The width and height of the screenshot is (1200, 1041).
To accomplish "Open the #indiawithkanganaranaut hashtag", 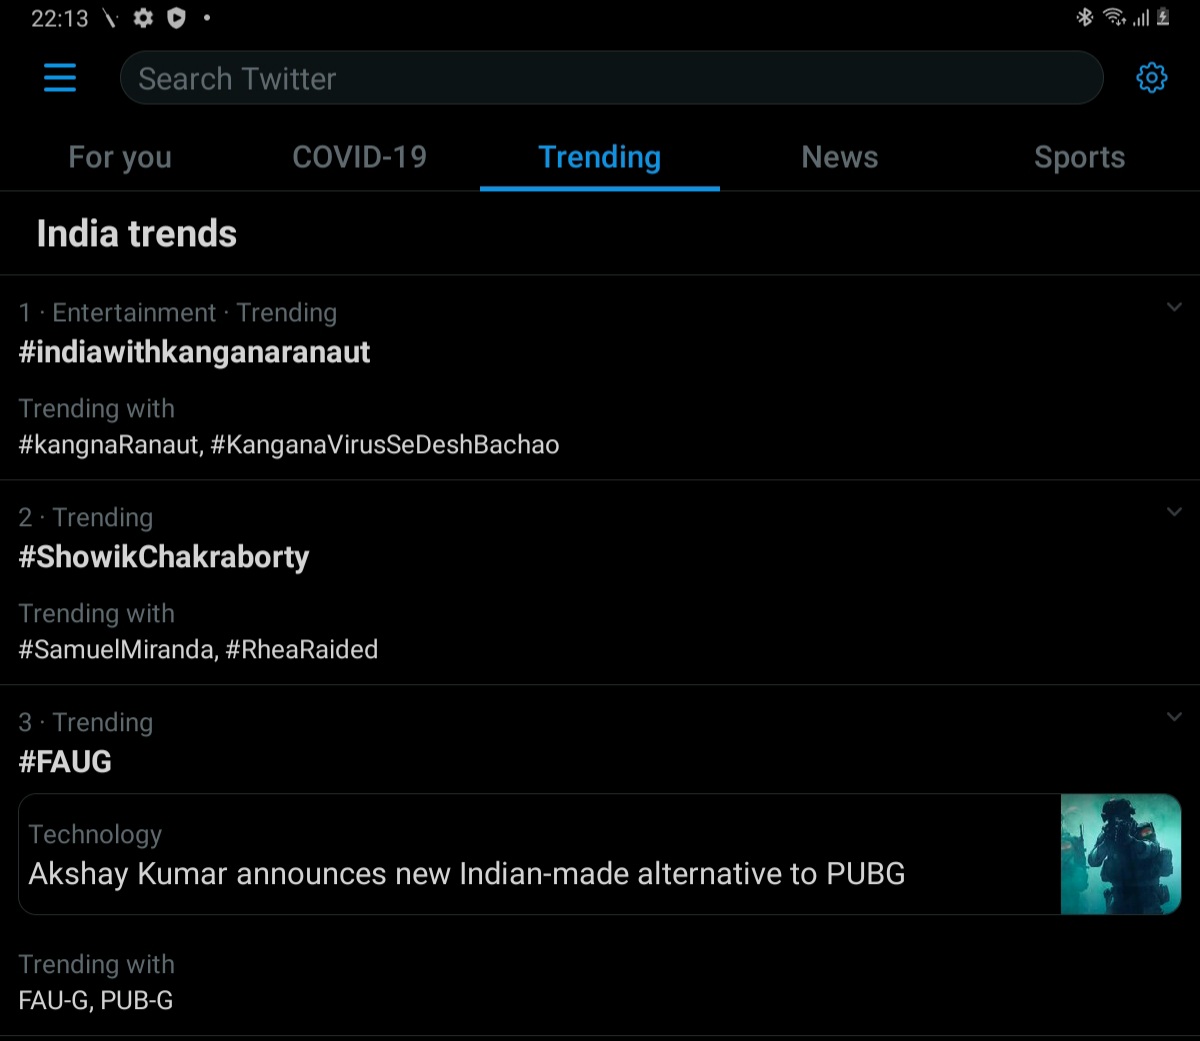I will 194,352.
